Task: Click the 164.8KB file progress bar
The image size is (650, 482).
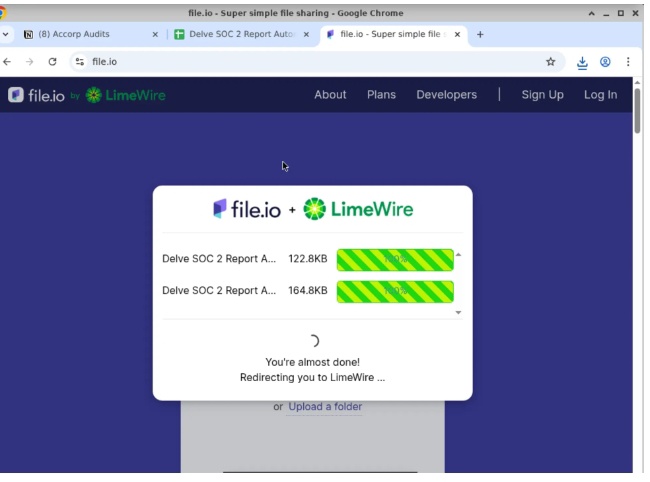Action: click(395, 292)
